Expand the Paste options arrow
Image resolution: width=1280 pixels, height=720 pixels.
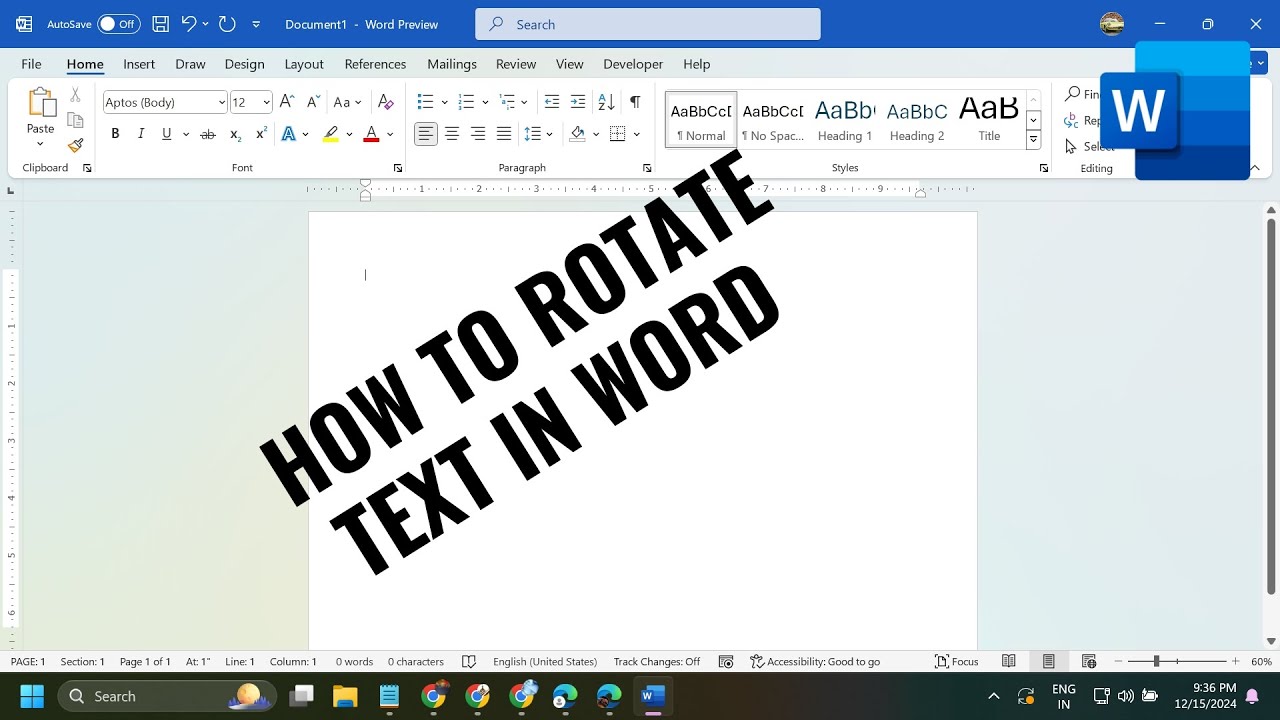point(40,144)
